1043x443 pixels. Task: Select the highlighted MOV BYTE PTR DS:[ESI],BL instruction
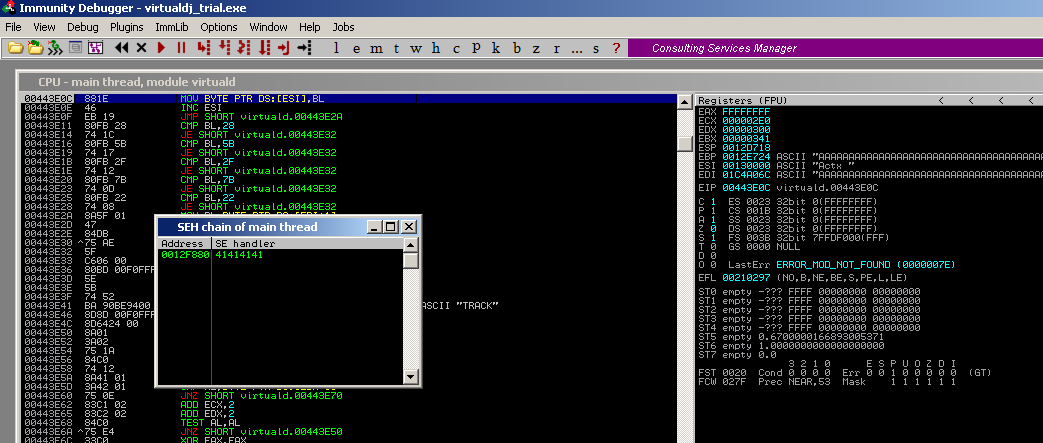(x=349, y=98)
